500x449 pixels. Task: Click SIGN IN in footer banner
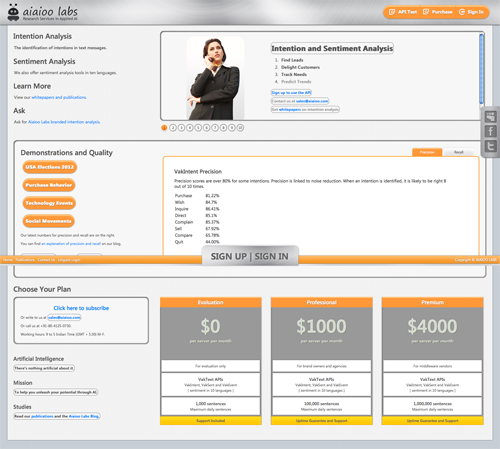(271, 256)
